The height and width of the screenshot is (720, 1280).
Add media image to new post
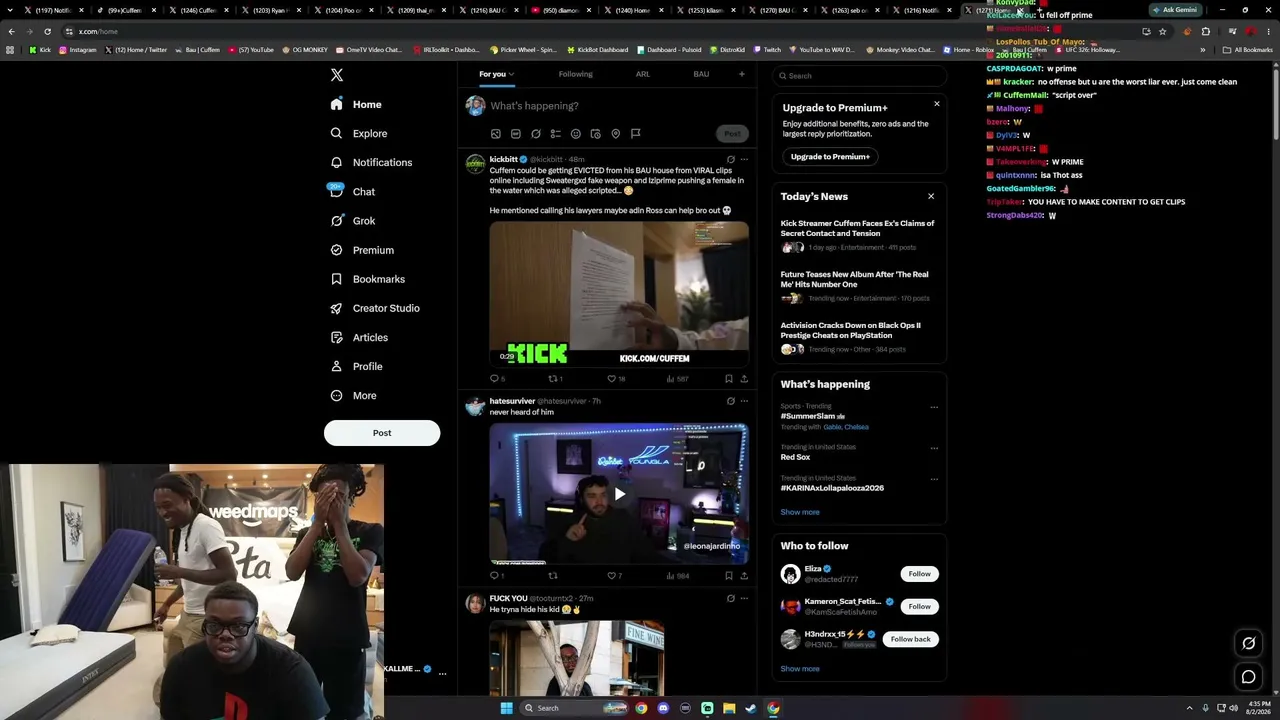tap(495, 134)
